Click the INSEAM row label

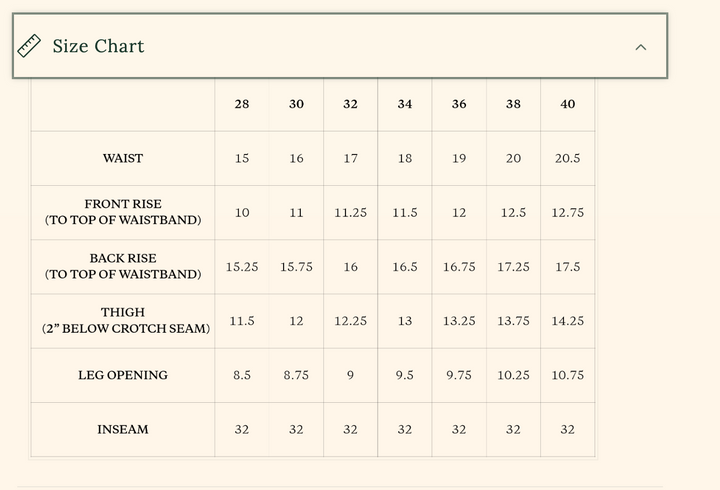[x=123, y=429]
